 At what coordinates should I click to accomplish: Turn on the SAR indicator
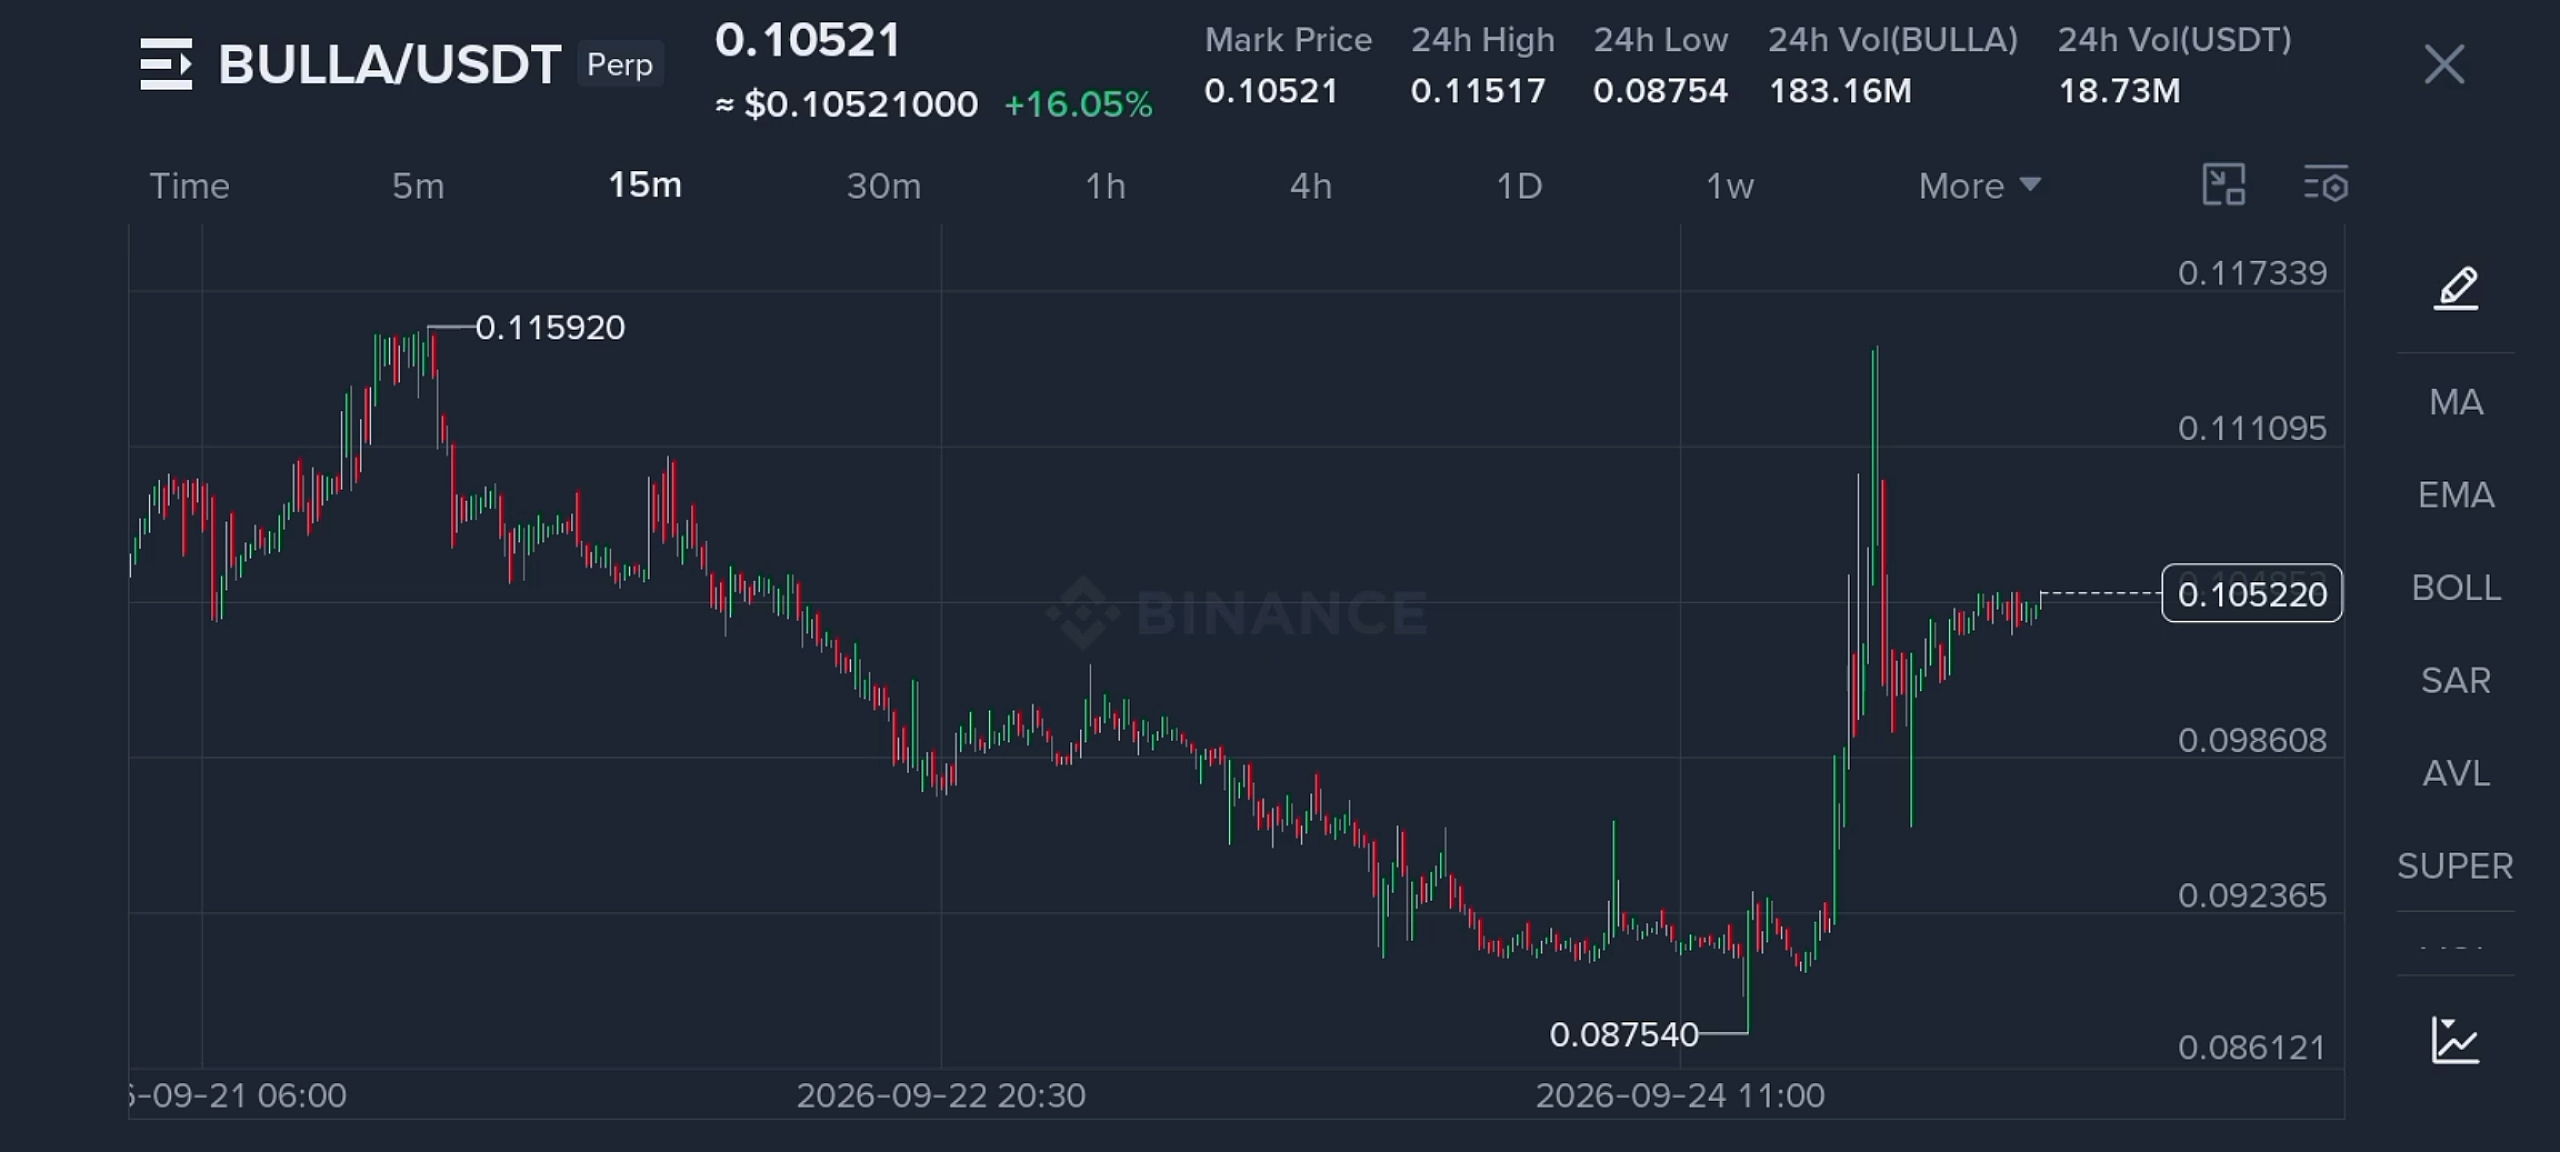click(x=2456, y=681)
